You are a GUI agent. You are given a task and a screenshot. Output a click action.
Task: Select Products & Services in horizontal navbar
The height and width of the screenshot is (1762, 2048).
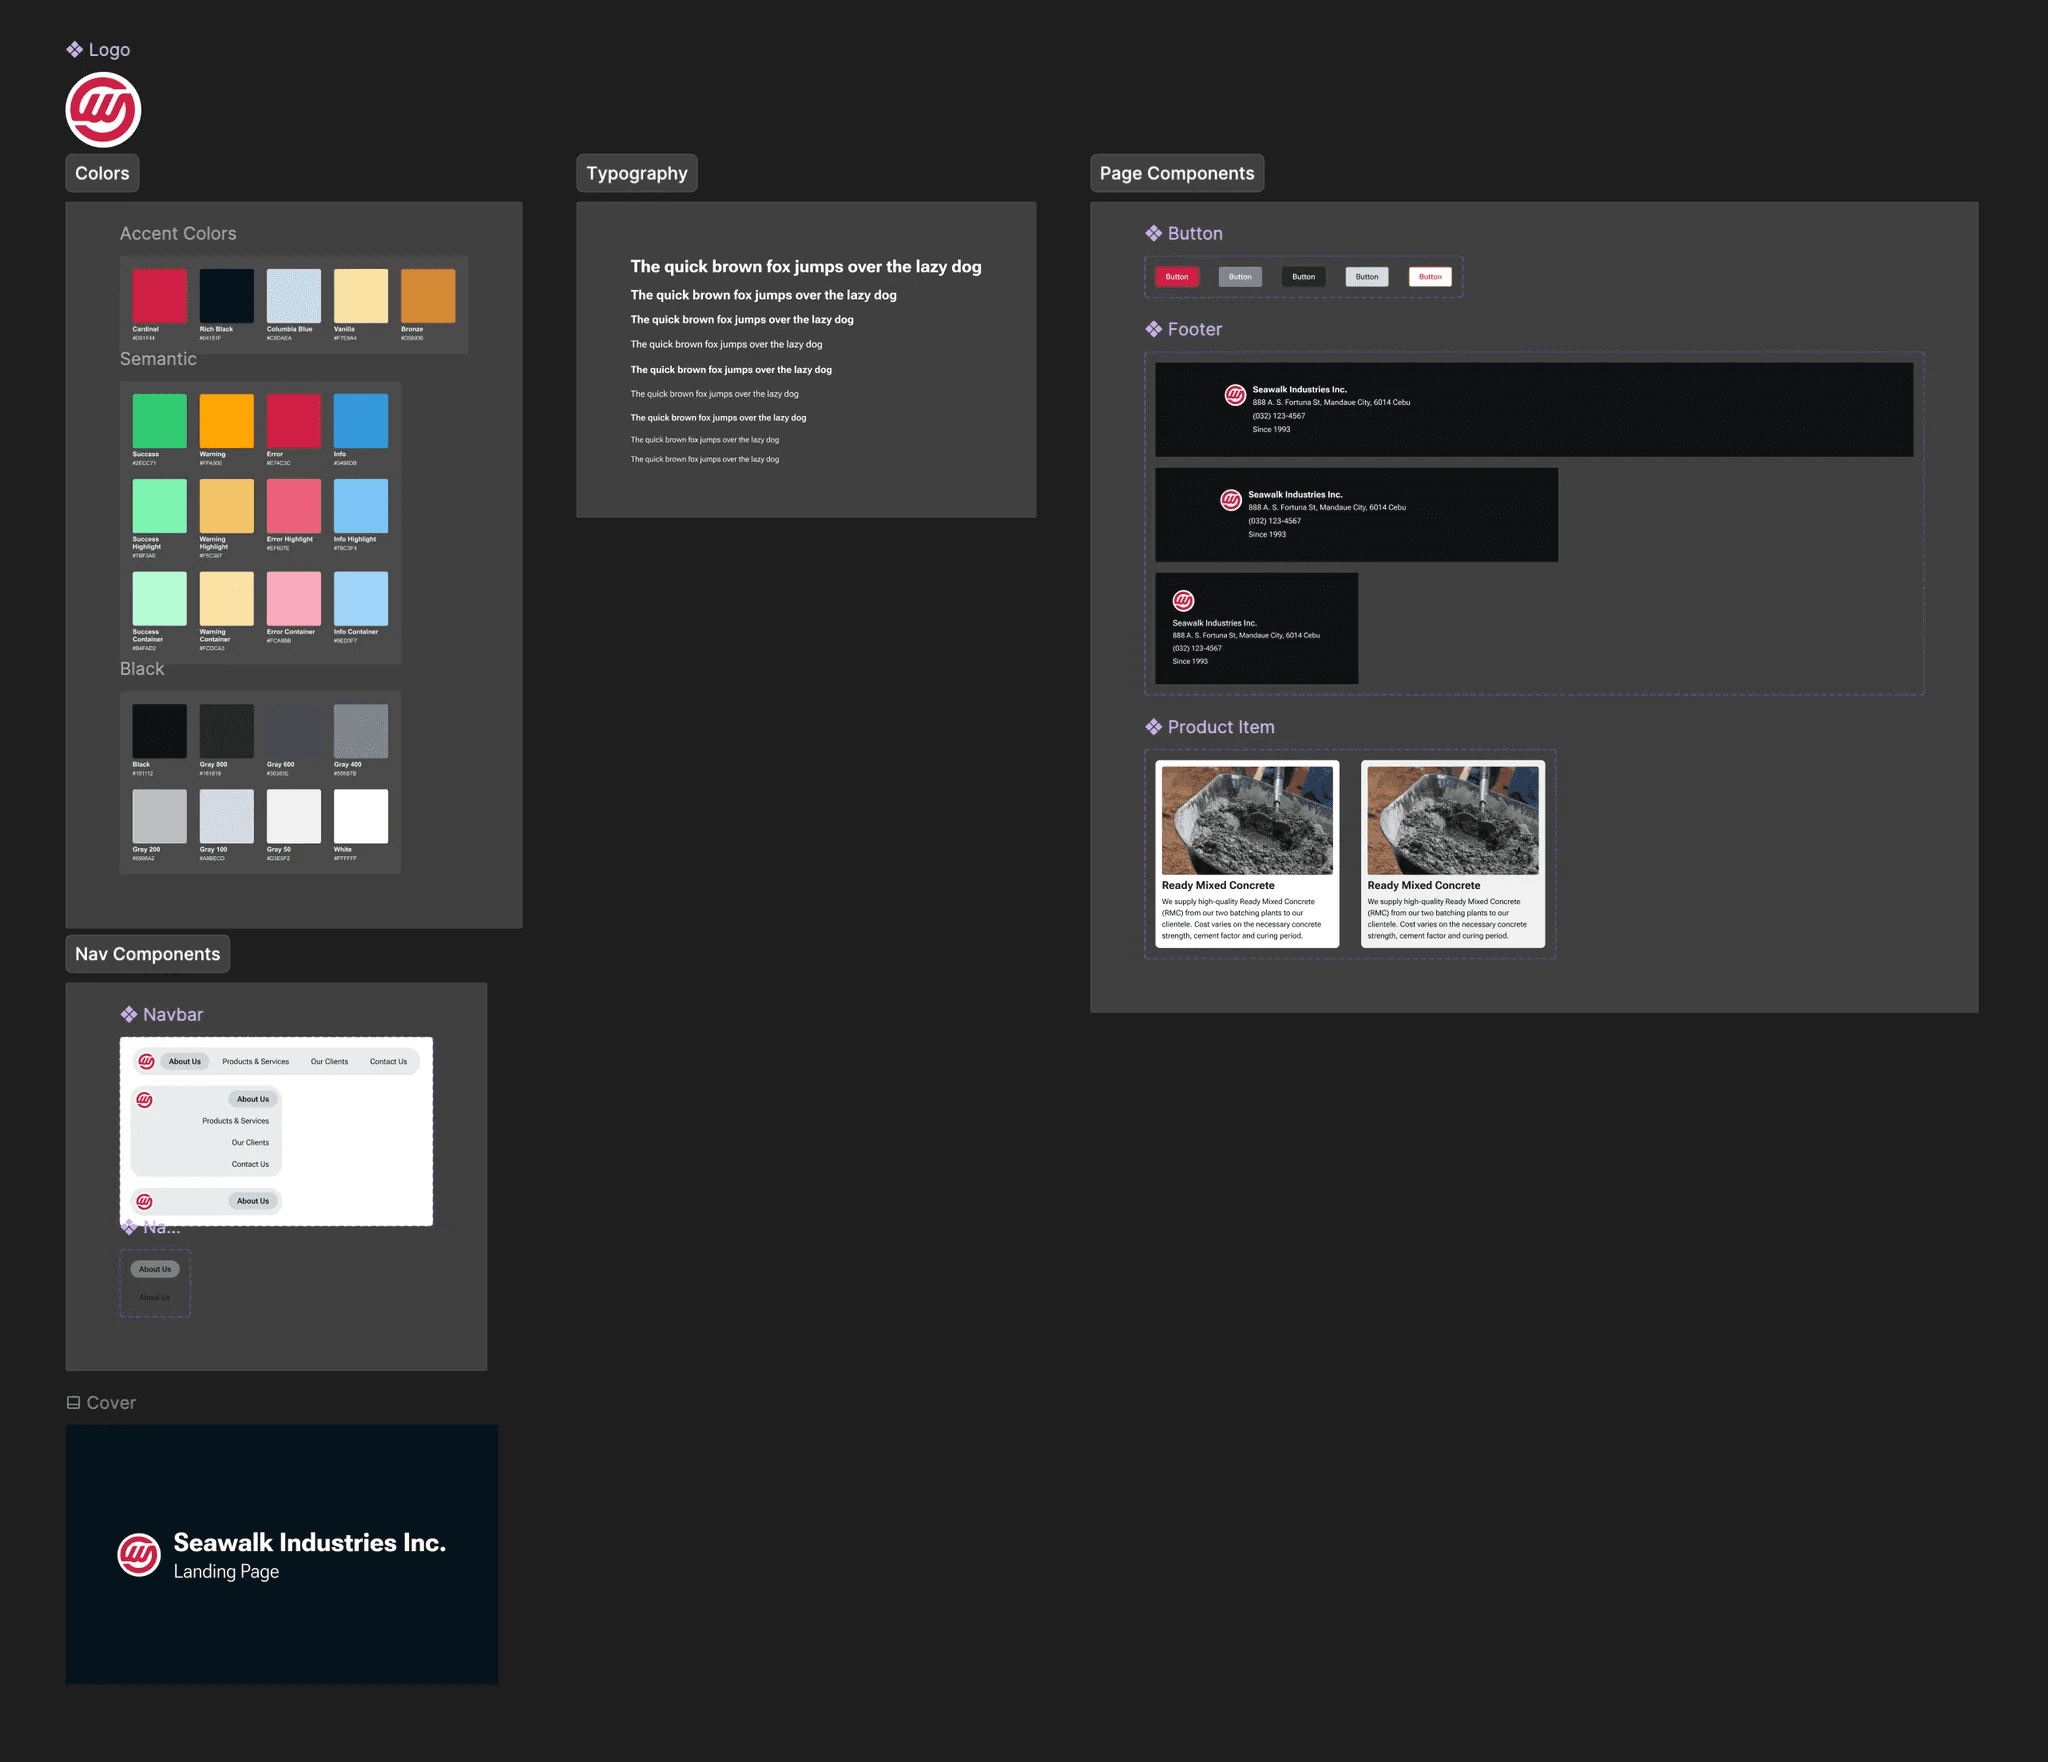click(x=255, y=1062)
